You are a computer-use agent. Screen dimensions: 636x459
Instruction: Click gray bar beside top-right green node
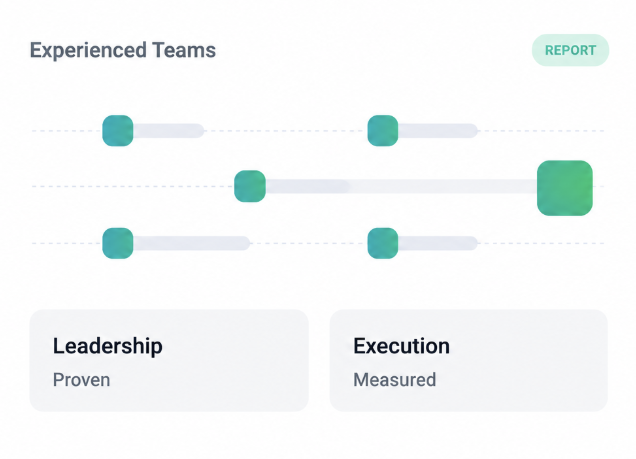click(x=438, y=131)
